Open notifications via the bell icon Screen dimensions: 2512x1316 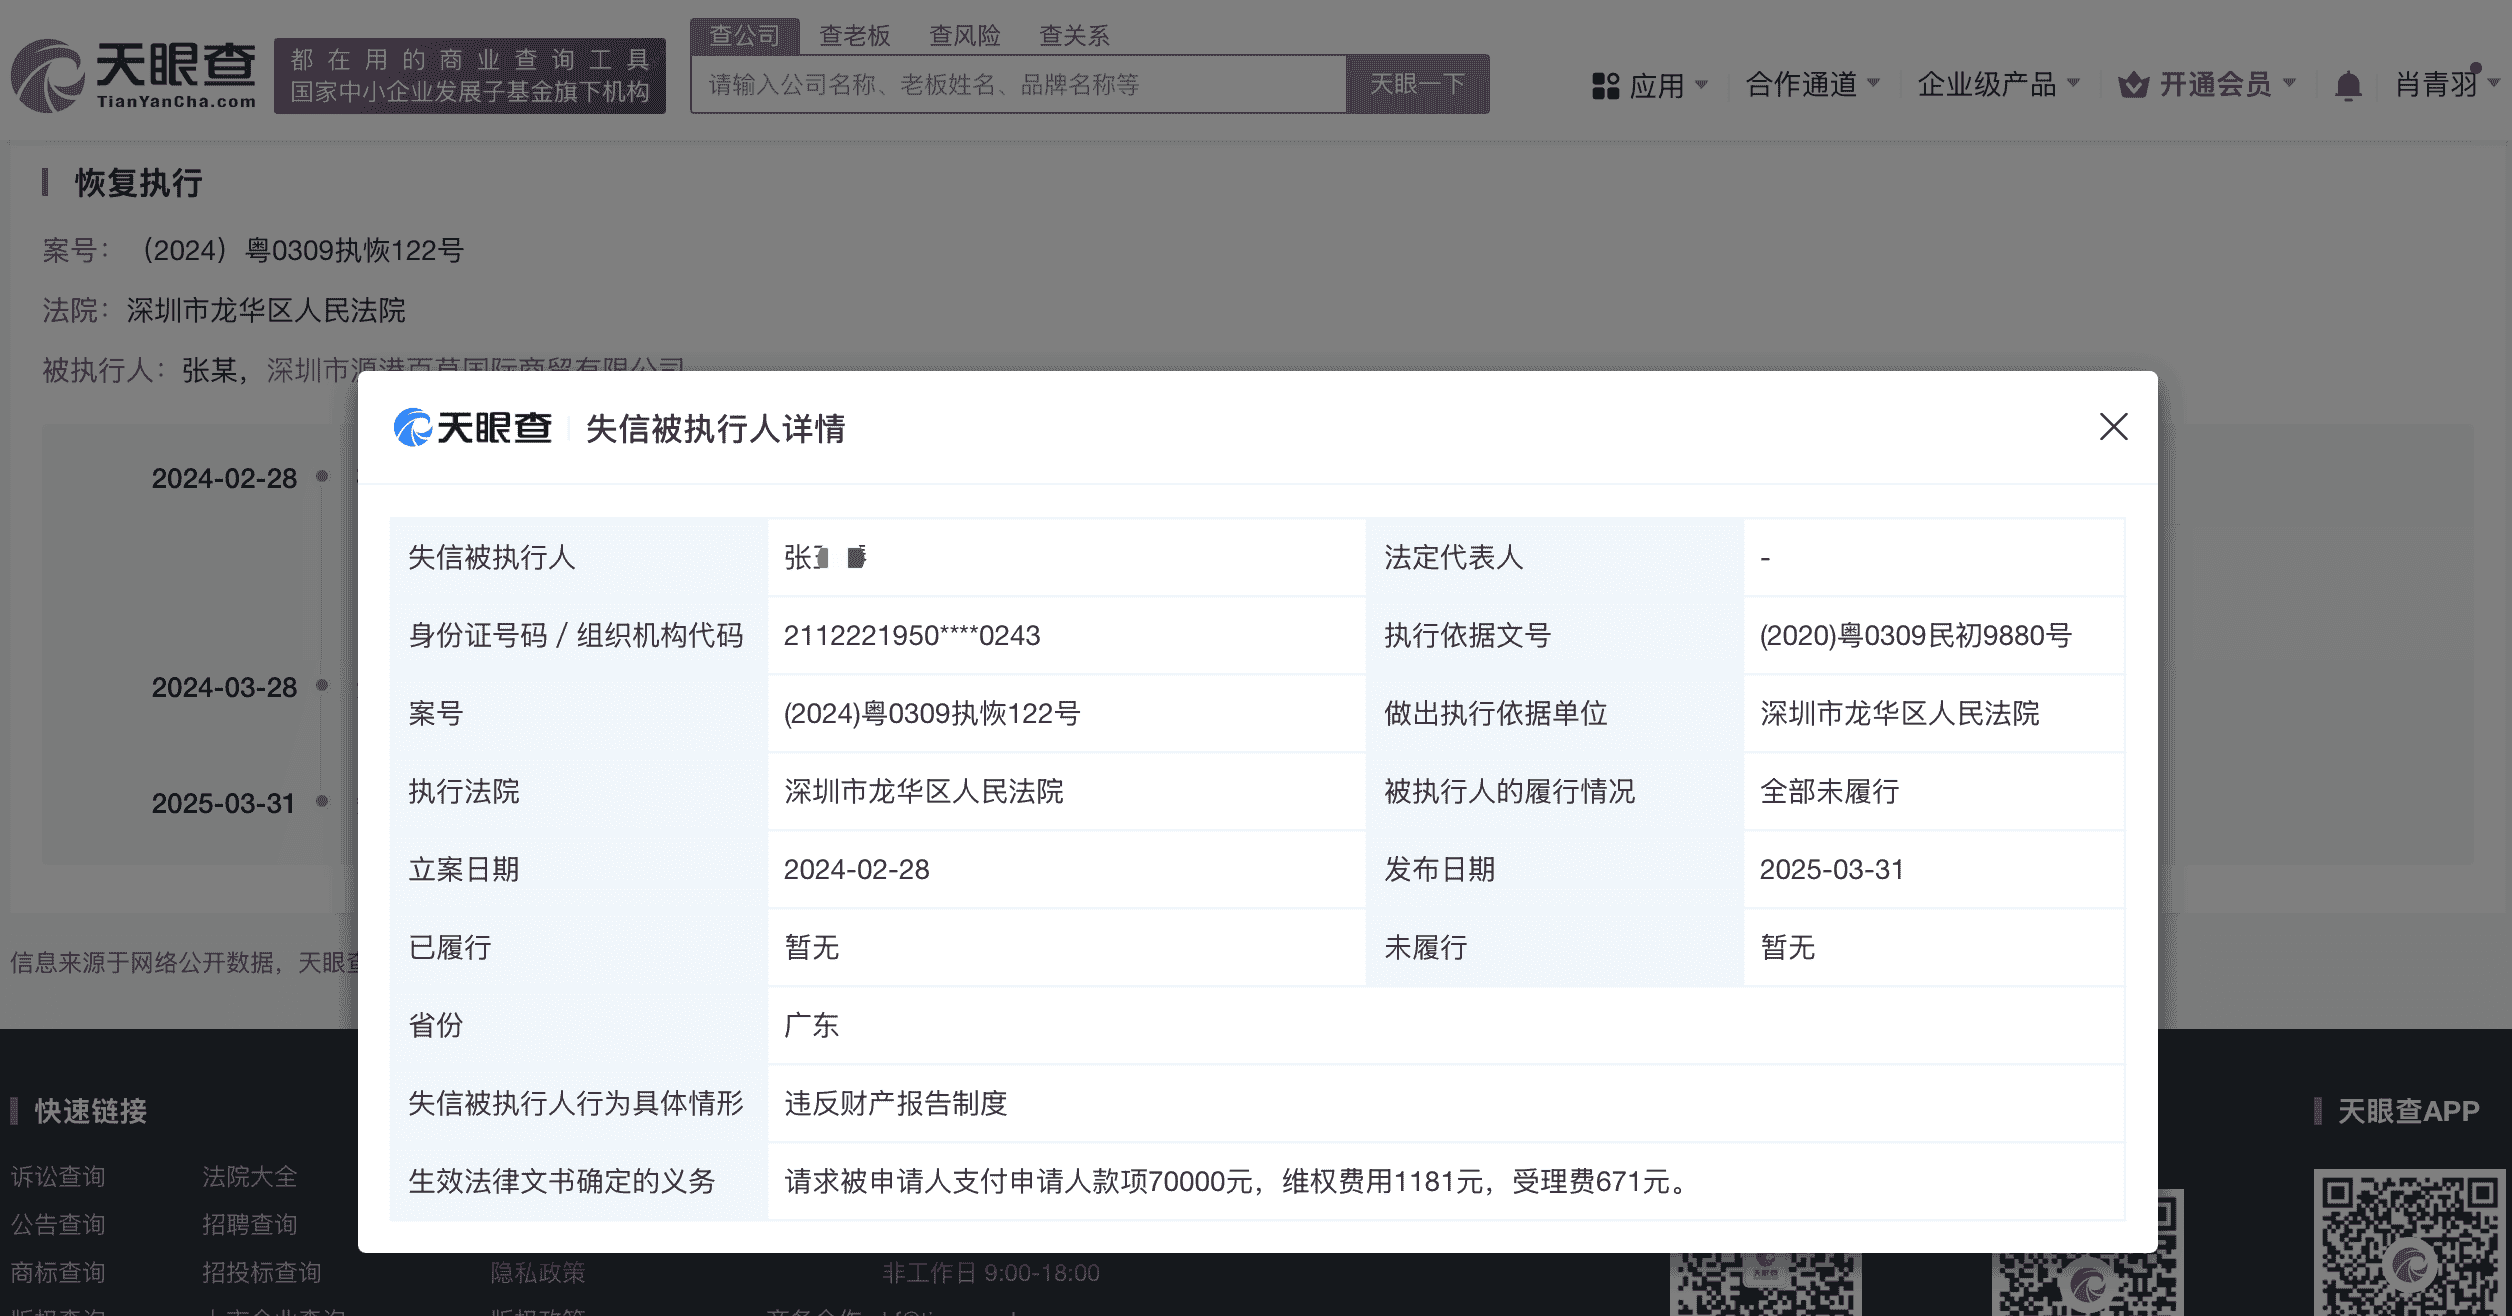[x=2347, y=86]
